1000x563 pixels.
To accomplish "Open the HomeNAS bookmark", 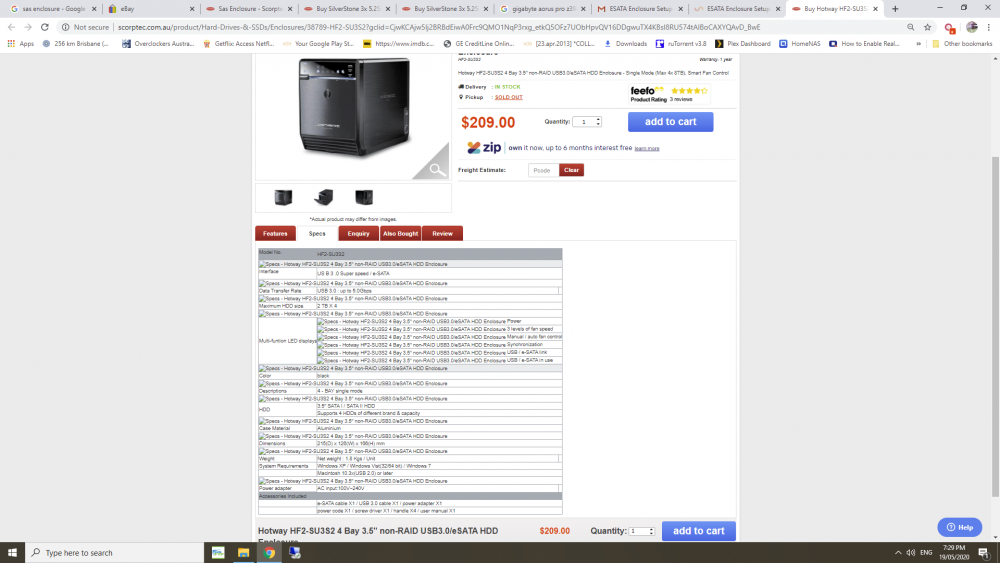I will [800, 44].
